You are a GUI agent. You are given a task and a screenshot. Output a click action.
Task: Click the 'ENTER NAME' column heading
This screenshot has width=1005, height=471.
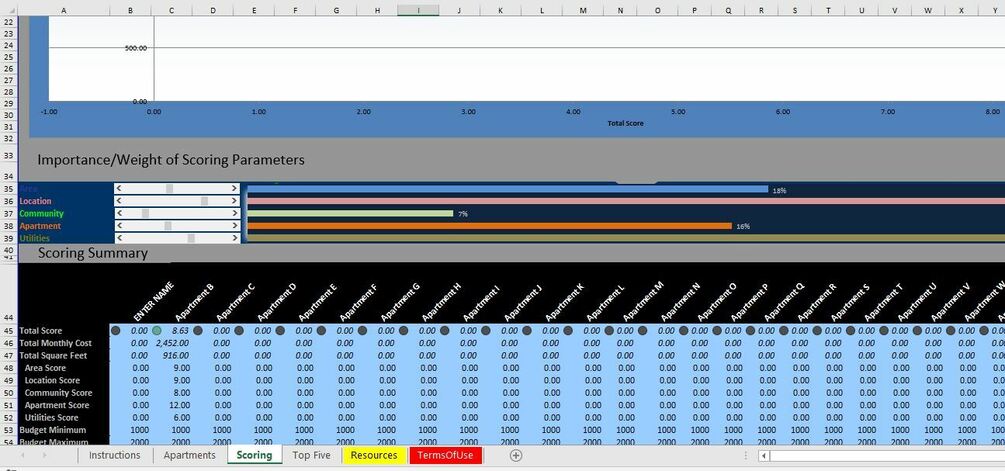coord(154,301)
